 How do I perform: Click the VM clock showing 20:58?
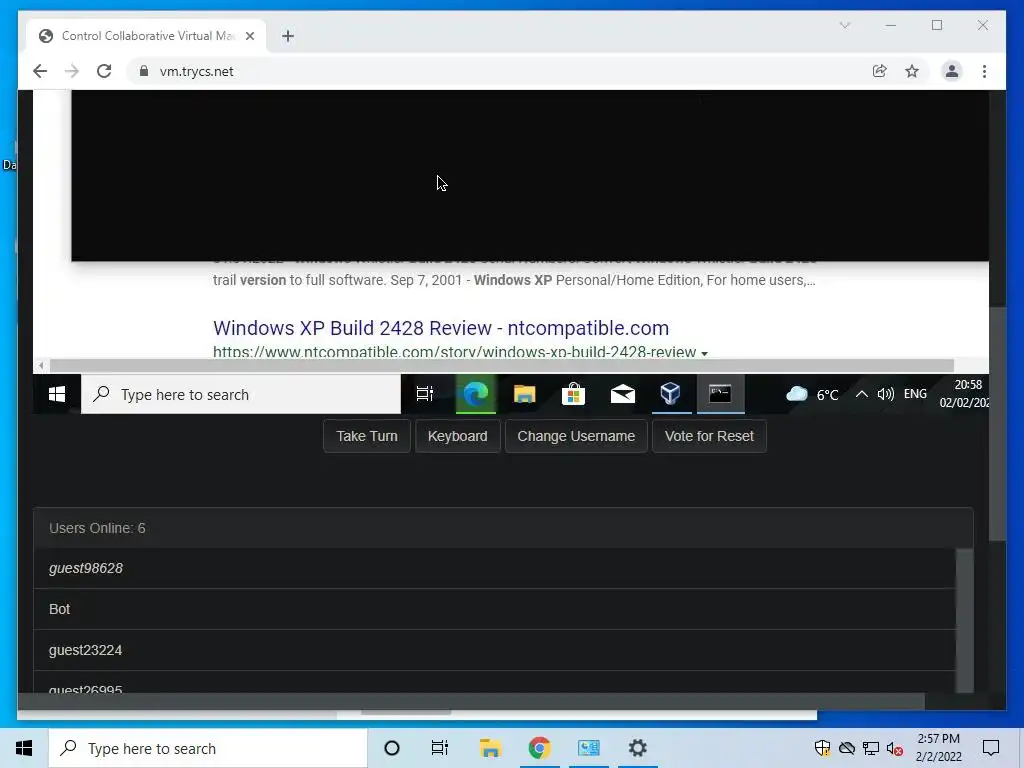point(964,393)
